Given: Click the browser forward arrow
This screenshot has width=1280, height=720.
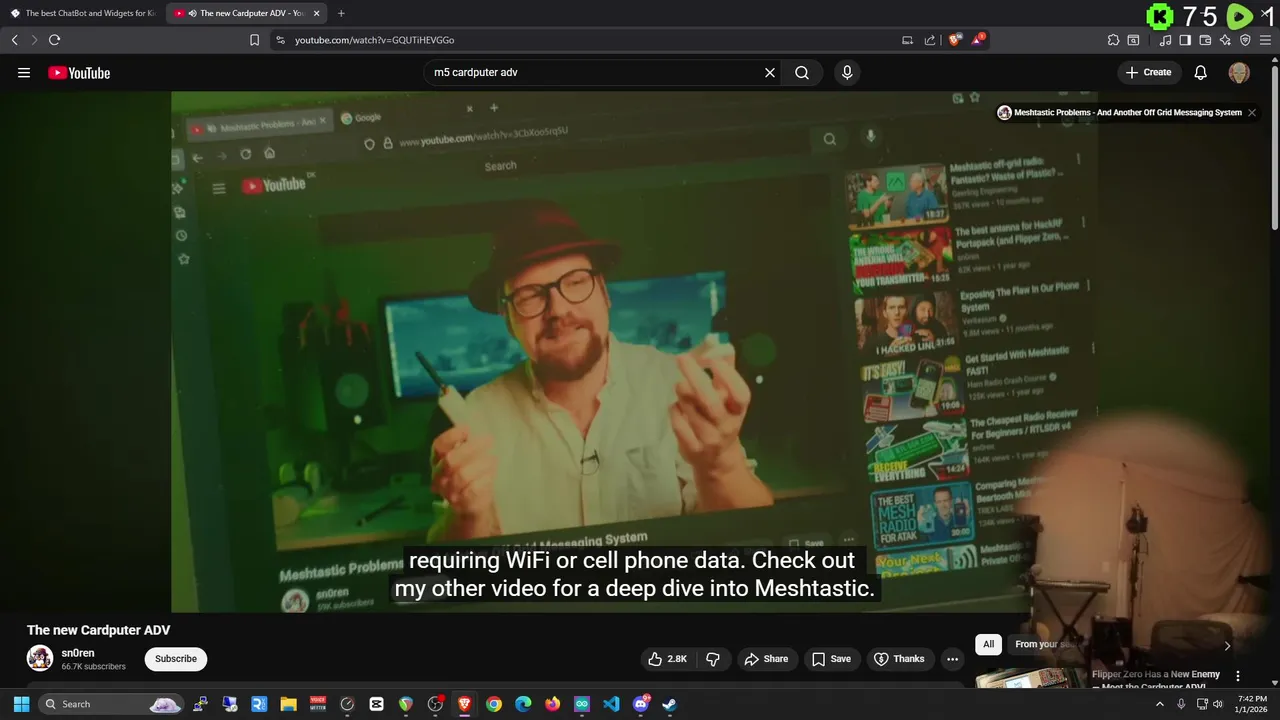Looking at the screenshot, I should tap(34, 40).
